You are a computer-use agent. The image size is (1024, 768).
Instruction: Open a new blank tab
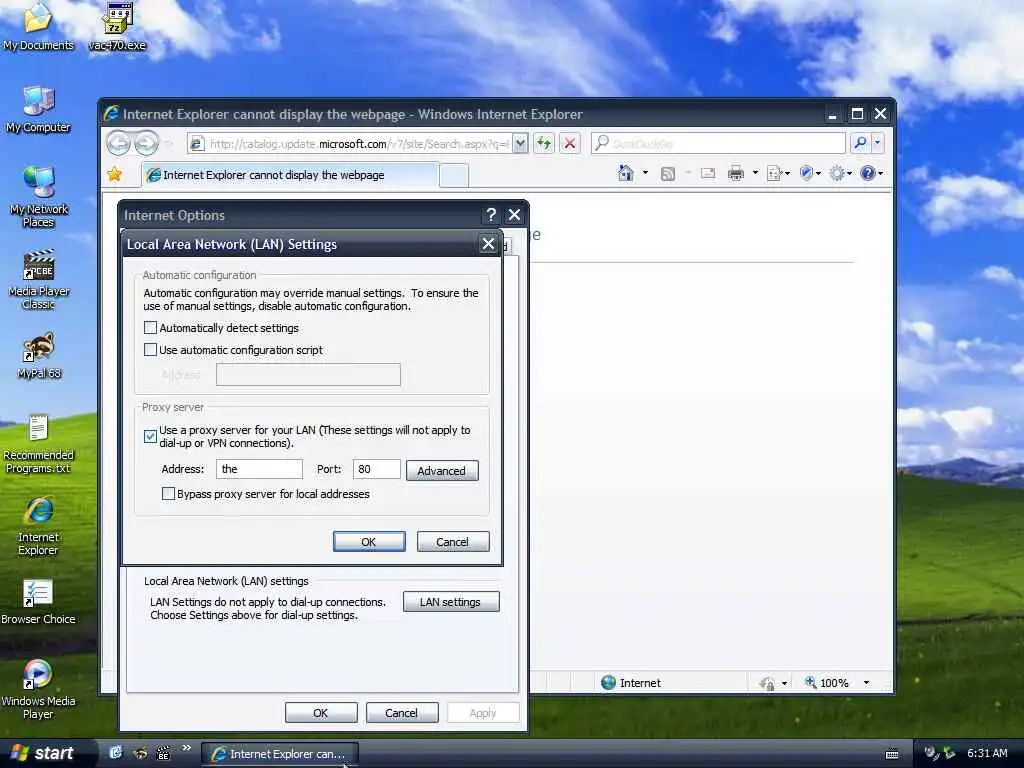click(454, 176)
